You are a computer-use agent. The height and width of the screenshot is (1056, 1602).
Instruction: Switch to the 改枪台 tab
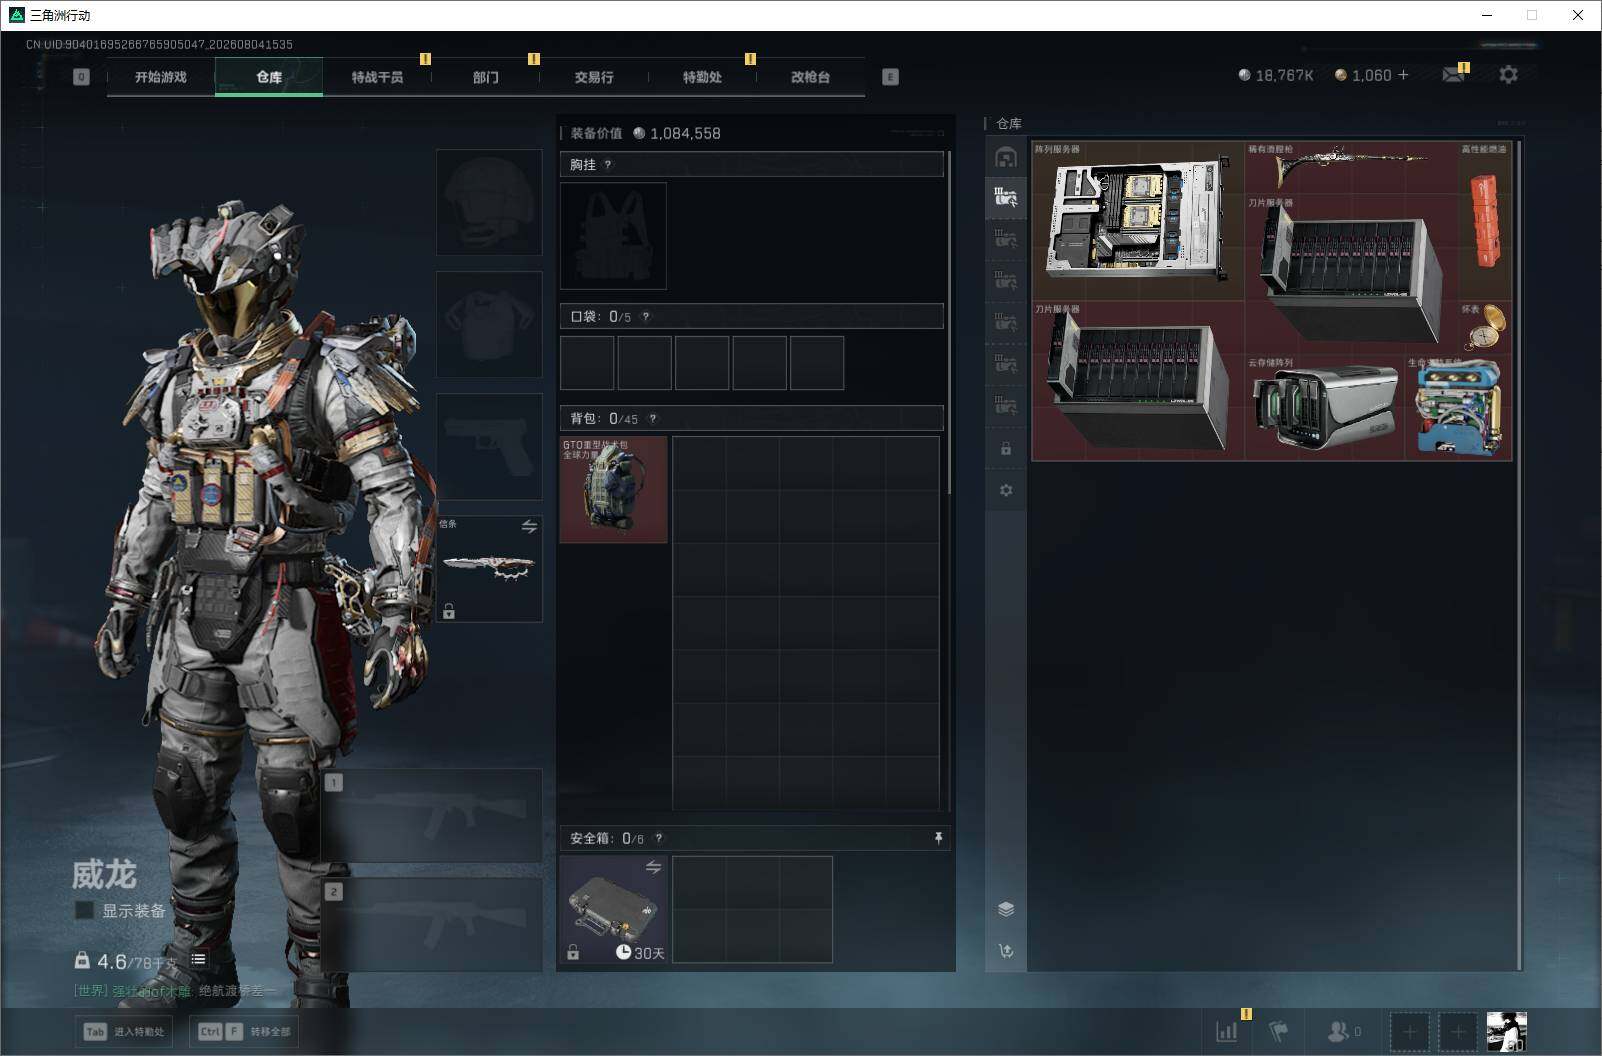pos(810,77)
